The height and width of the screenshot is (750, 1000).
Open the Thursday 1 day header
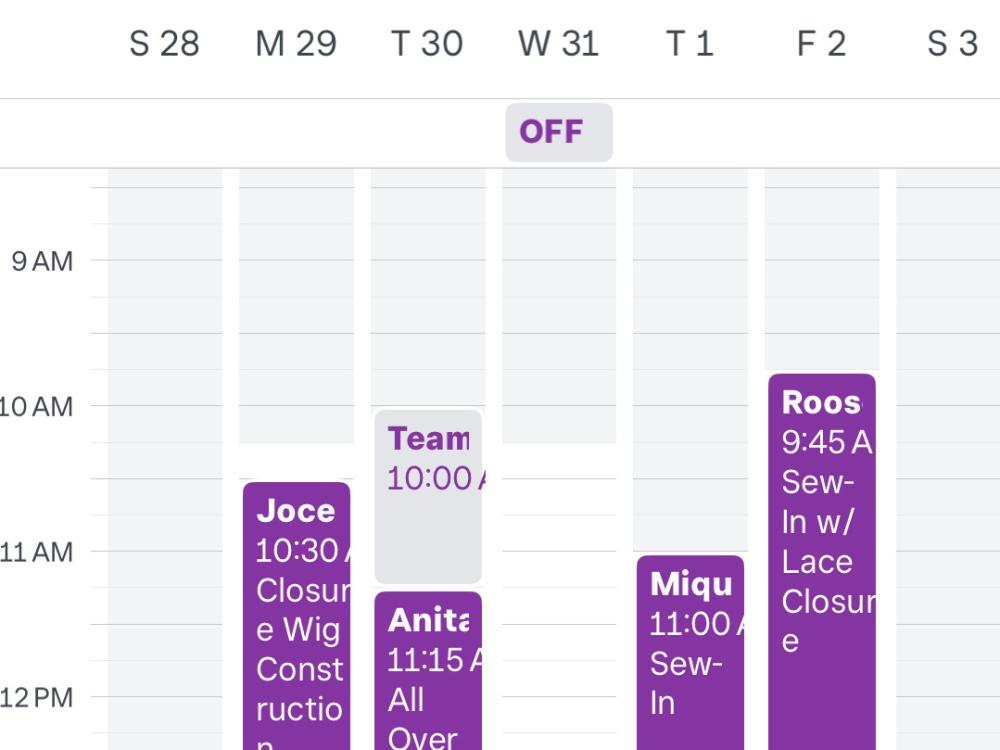(x=690, y=44)
